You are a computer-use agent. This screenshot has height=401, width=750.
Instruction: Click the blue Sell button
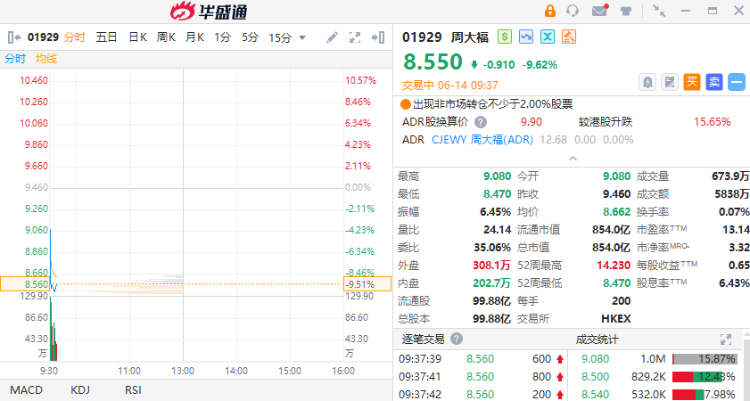click(714, 82)
